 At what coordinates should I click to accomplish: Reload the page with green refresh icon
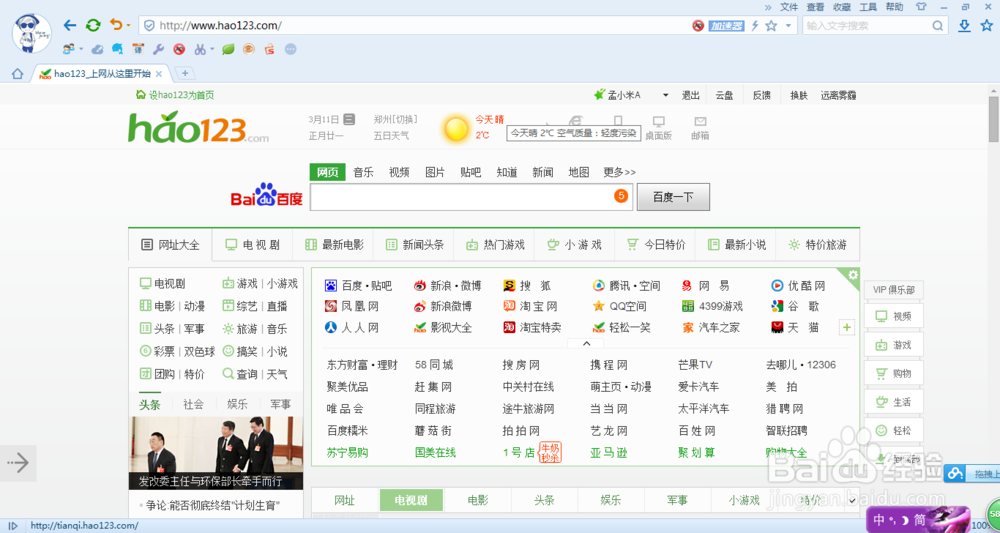coord(93,26)
